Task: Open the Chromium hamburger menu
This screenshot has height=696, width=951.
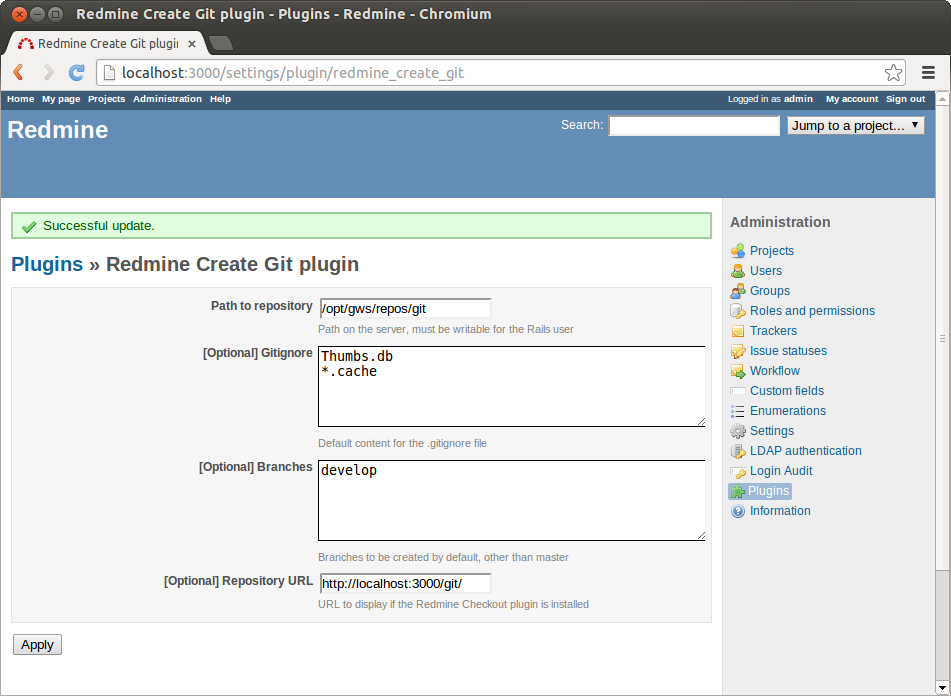Action: tap(928, 73)
